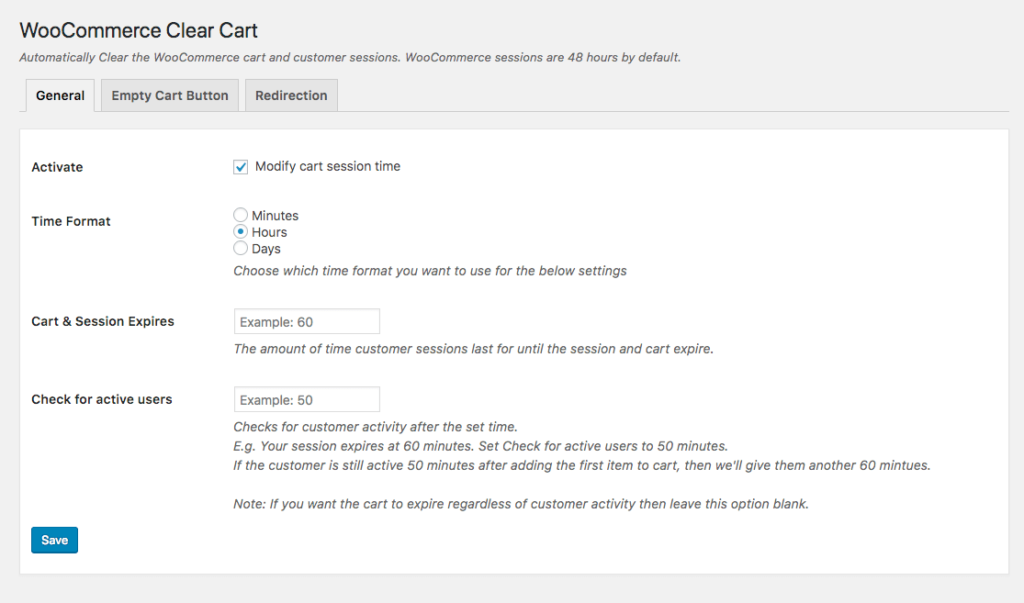Screen dimensions: 1024x603
Task: Open Redirection configuration options
Action: pos(291,95)
